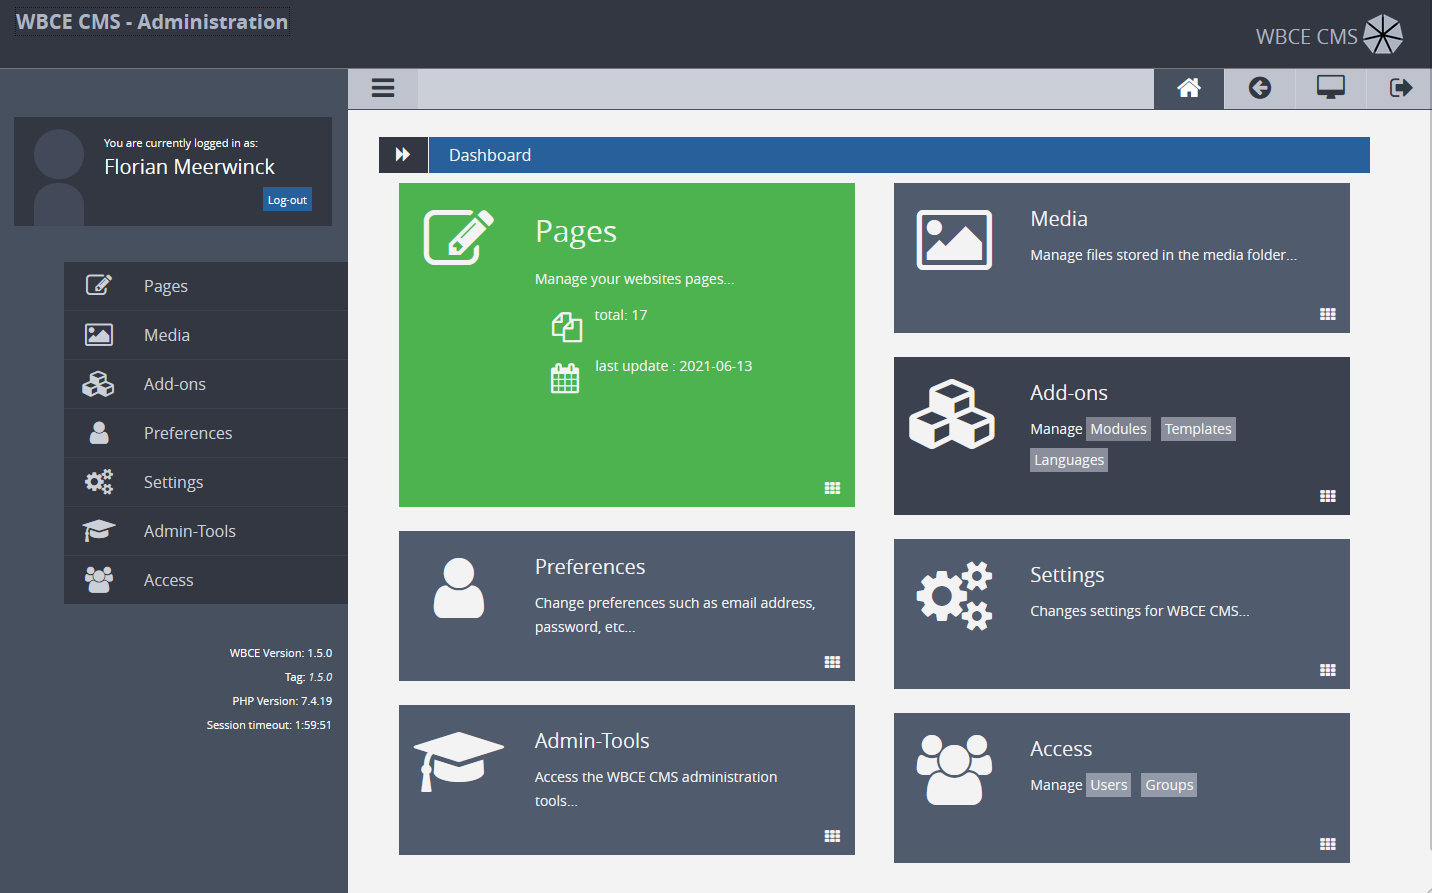Image resolution: width=1432 pixels, height=893 pixels.
Task: Click the 'total: 17' pages count
Action: pos(621,315)
